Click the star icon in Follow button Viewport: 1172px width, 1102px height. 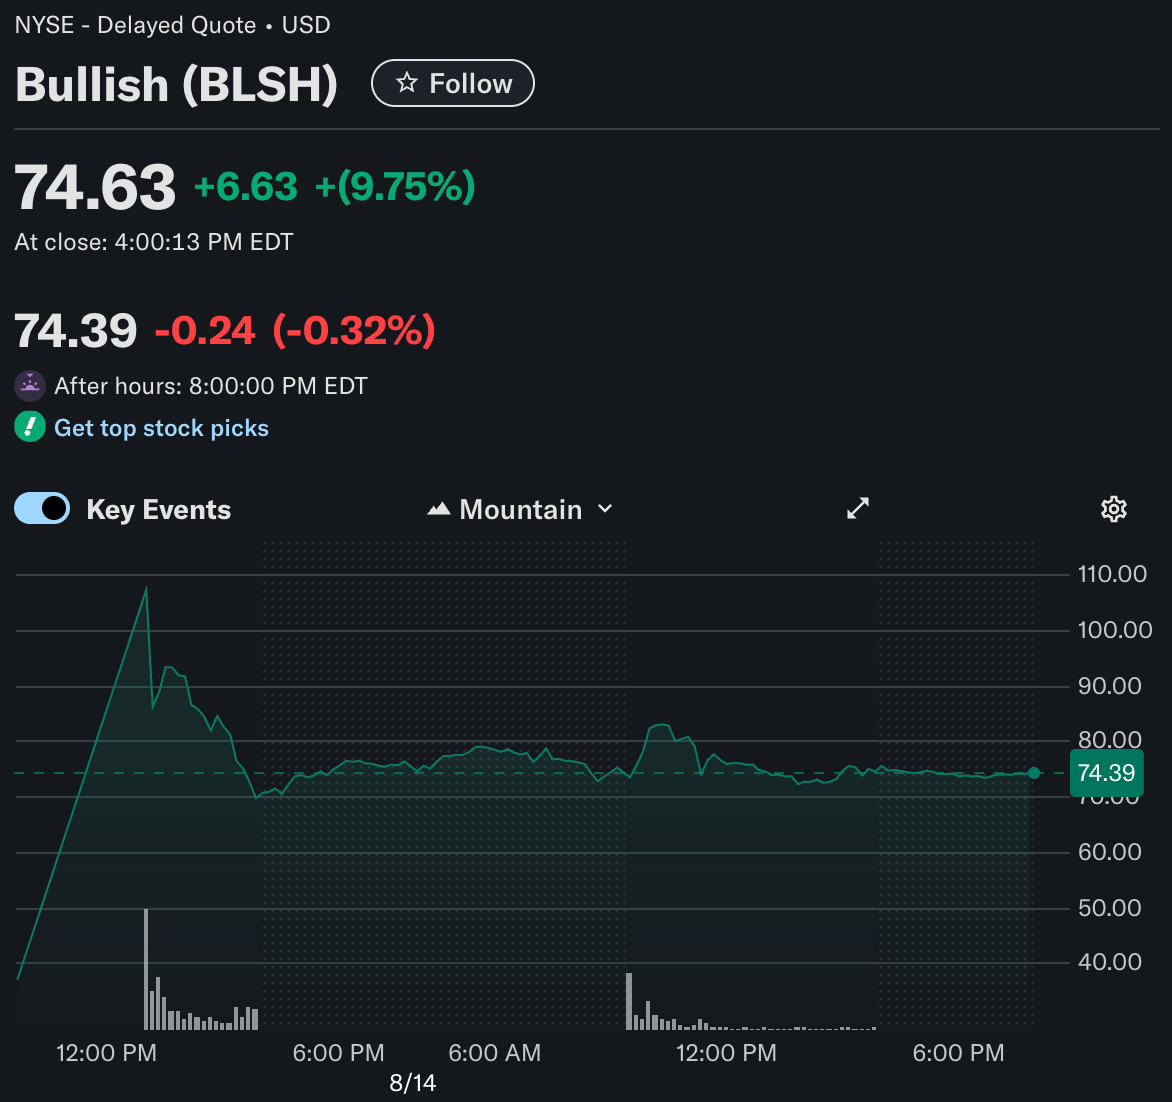click(x=407, y=82)
